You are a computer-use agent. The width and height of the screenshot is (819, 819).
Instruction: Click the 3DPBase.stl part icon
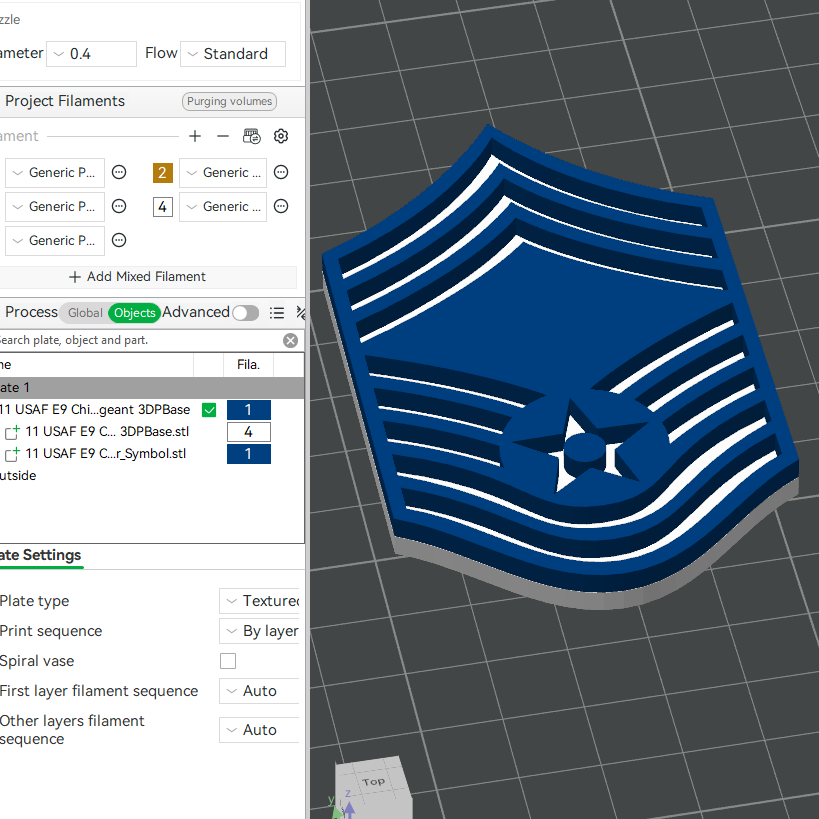coord(12,432)
